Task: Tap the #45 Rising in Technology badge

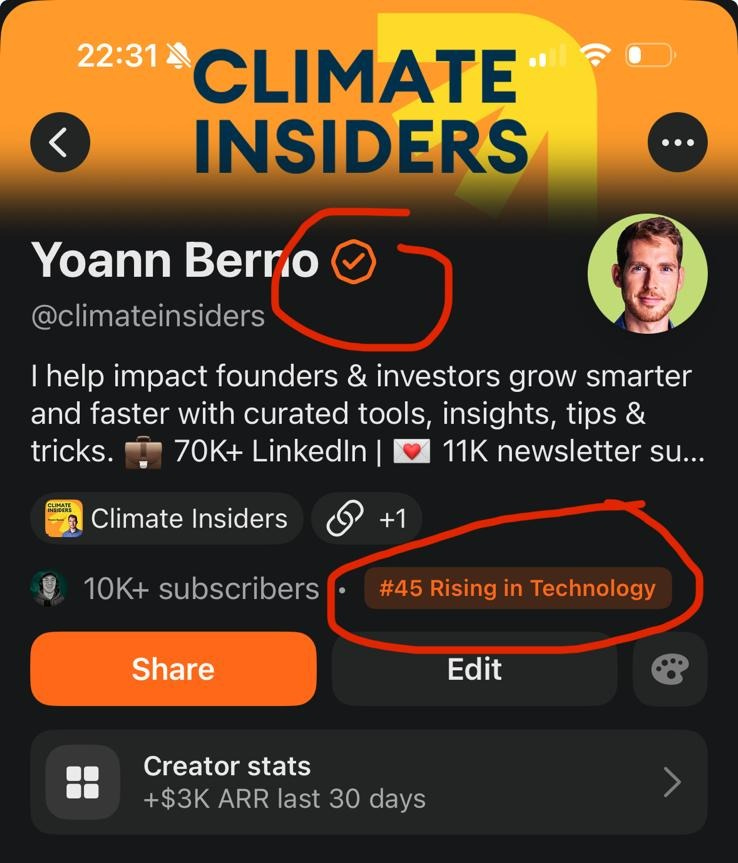Action: pos(517,588)
